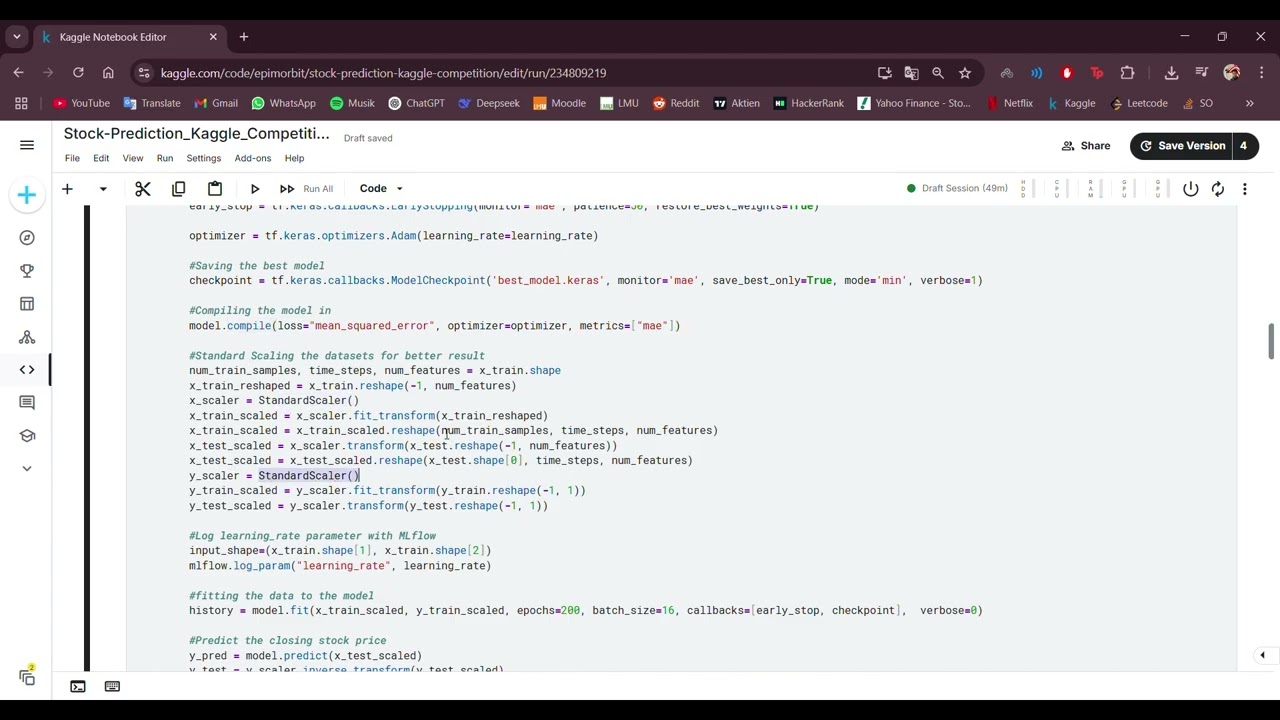
Task: Open the Home compass icon in sidebar
Action: click(27, 238)
